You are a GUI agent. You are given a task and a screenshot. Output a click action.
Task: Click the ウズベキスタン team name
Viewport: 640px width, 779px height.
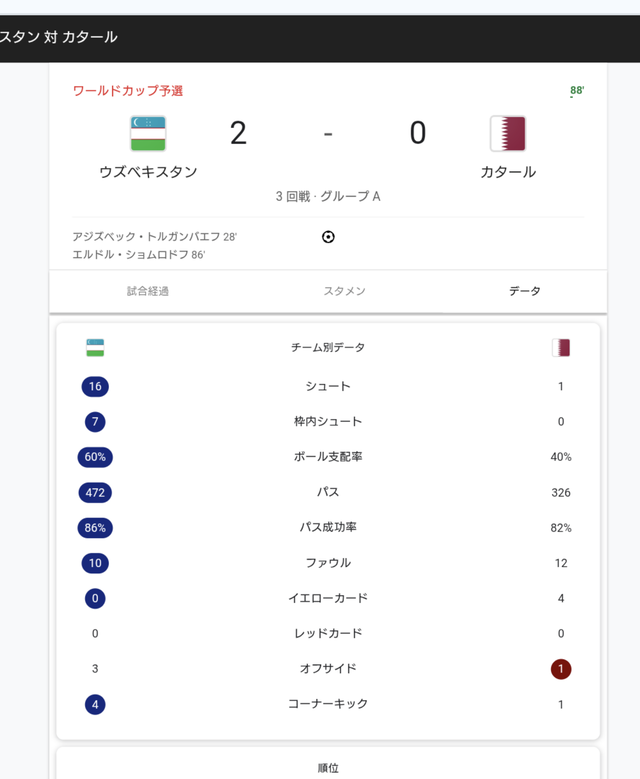[x=148, y=172]
